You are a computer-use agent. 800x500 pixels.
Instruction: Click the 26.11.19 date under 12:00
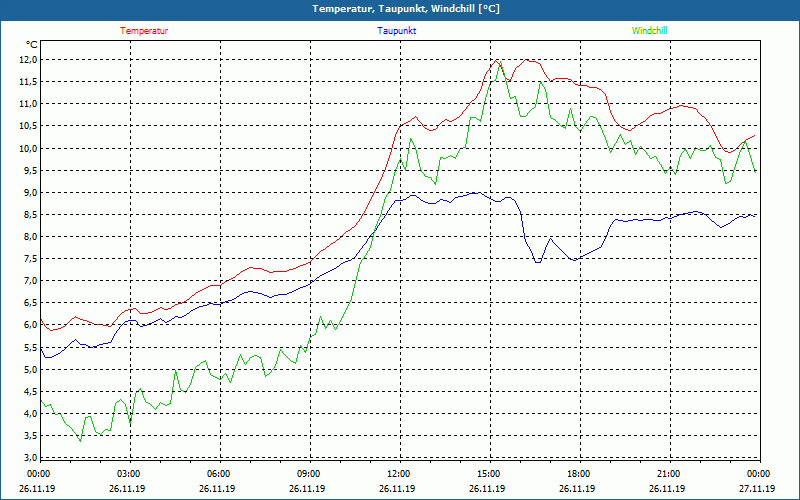click(x=397, y=489)
